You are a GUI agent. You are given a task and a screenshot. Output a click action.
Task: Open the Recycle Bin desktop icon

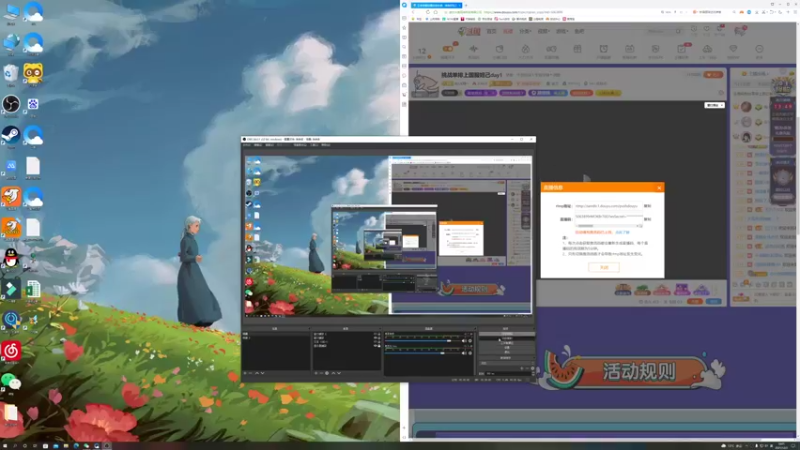point(11,73)
